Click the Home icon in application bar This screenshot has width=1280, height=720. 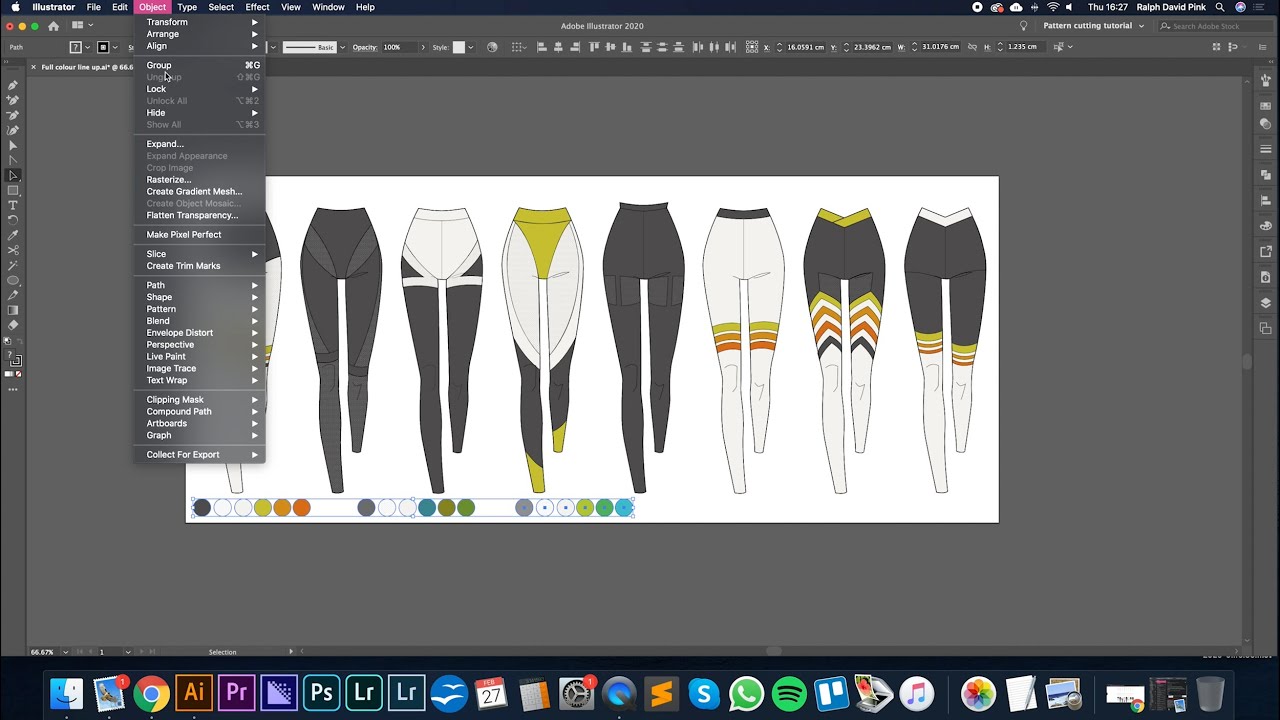point(53,26)
